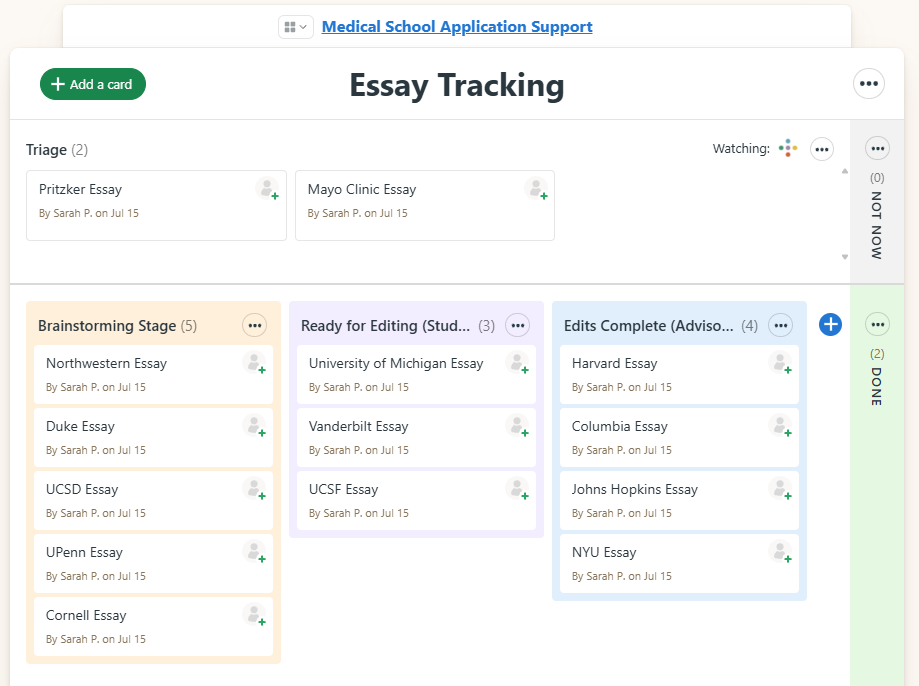Open Not Now column options menu

877,148
